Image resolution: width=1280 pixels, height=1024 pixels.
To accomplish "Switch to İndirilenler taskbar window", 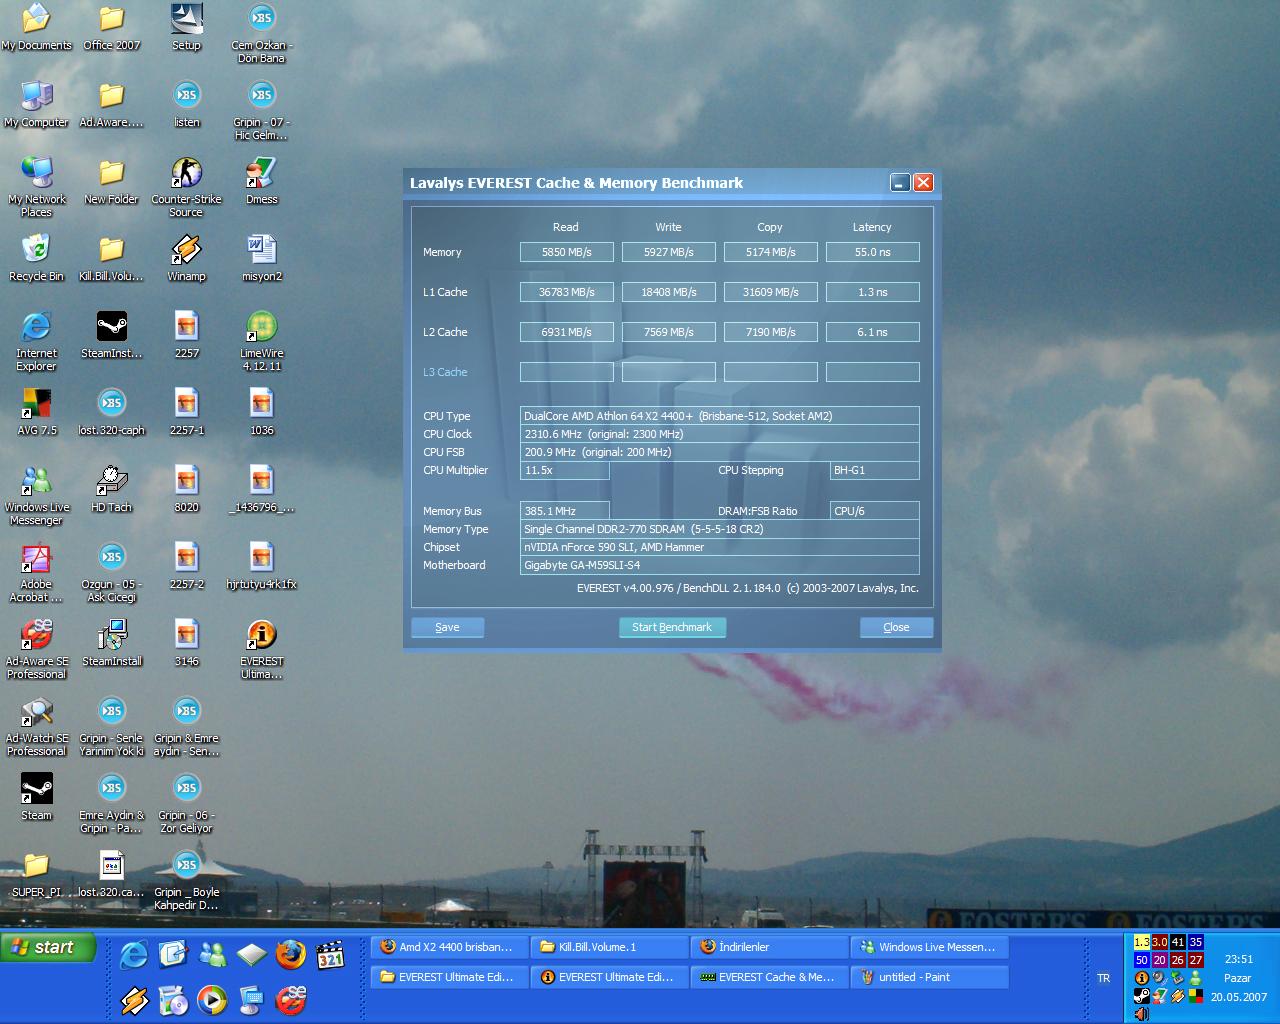I will pyautogui.click(x=769, y=947).
